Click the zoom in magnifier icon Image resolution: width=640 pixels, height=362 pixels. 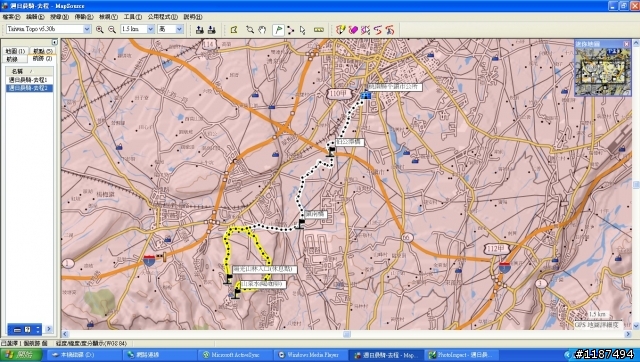coord(100,29)
